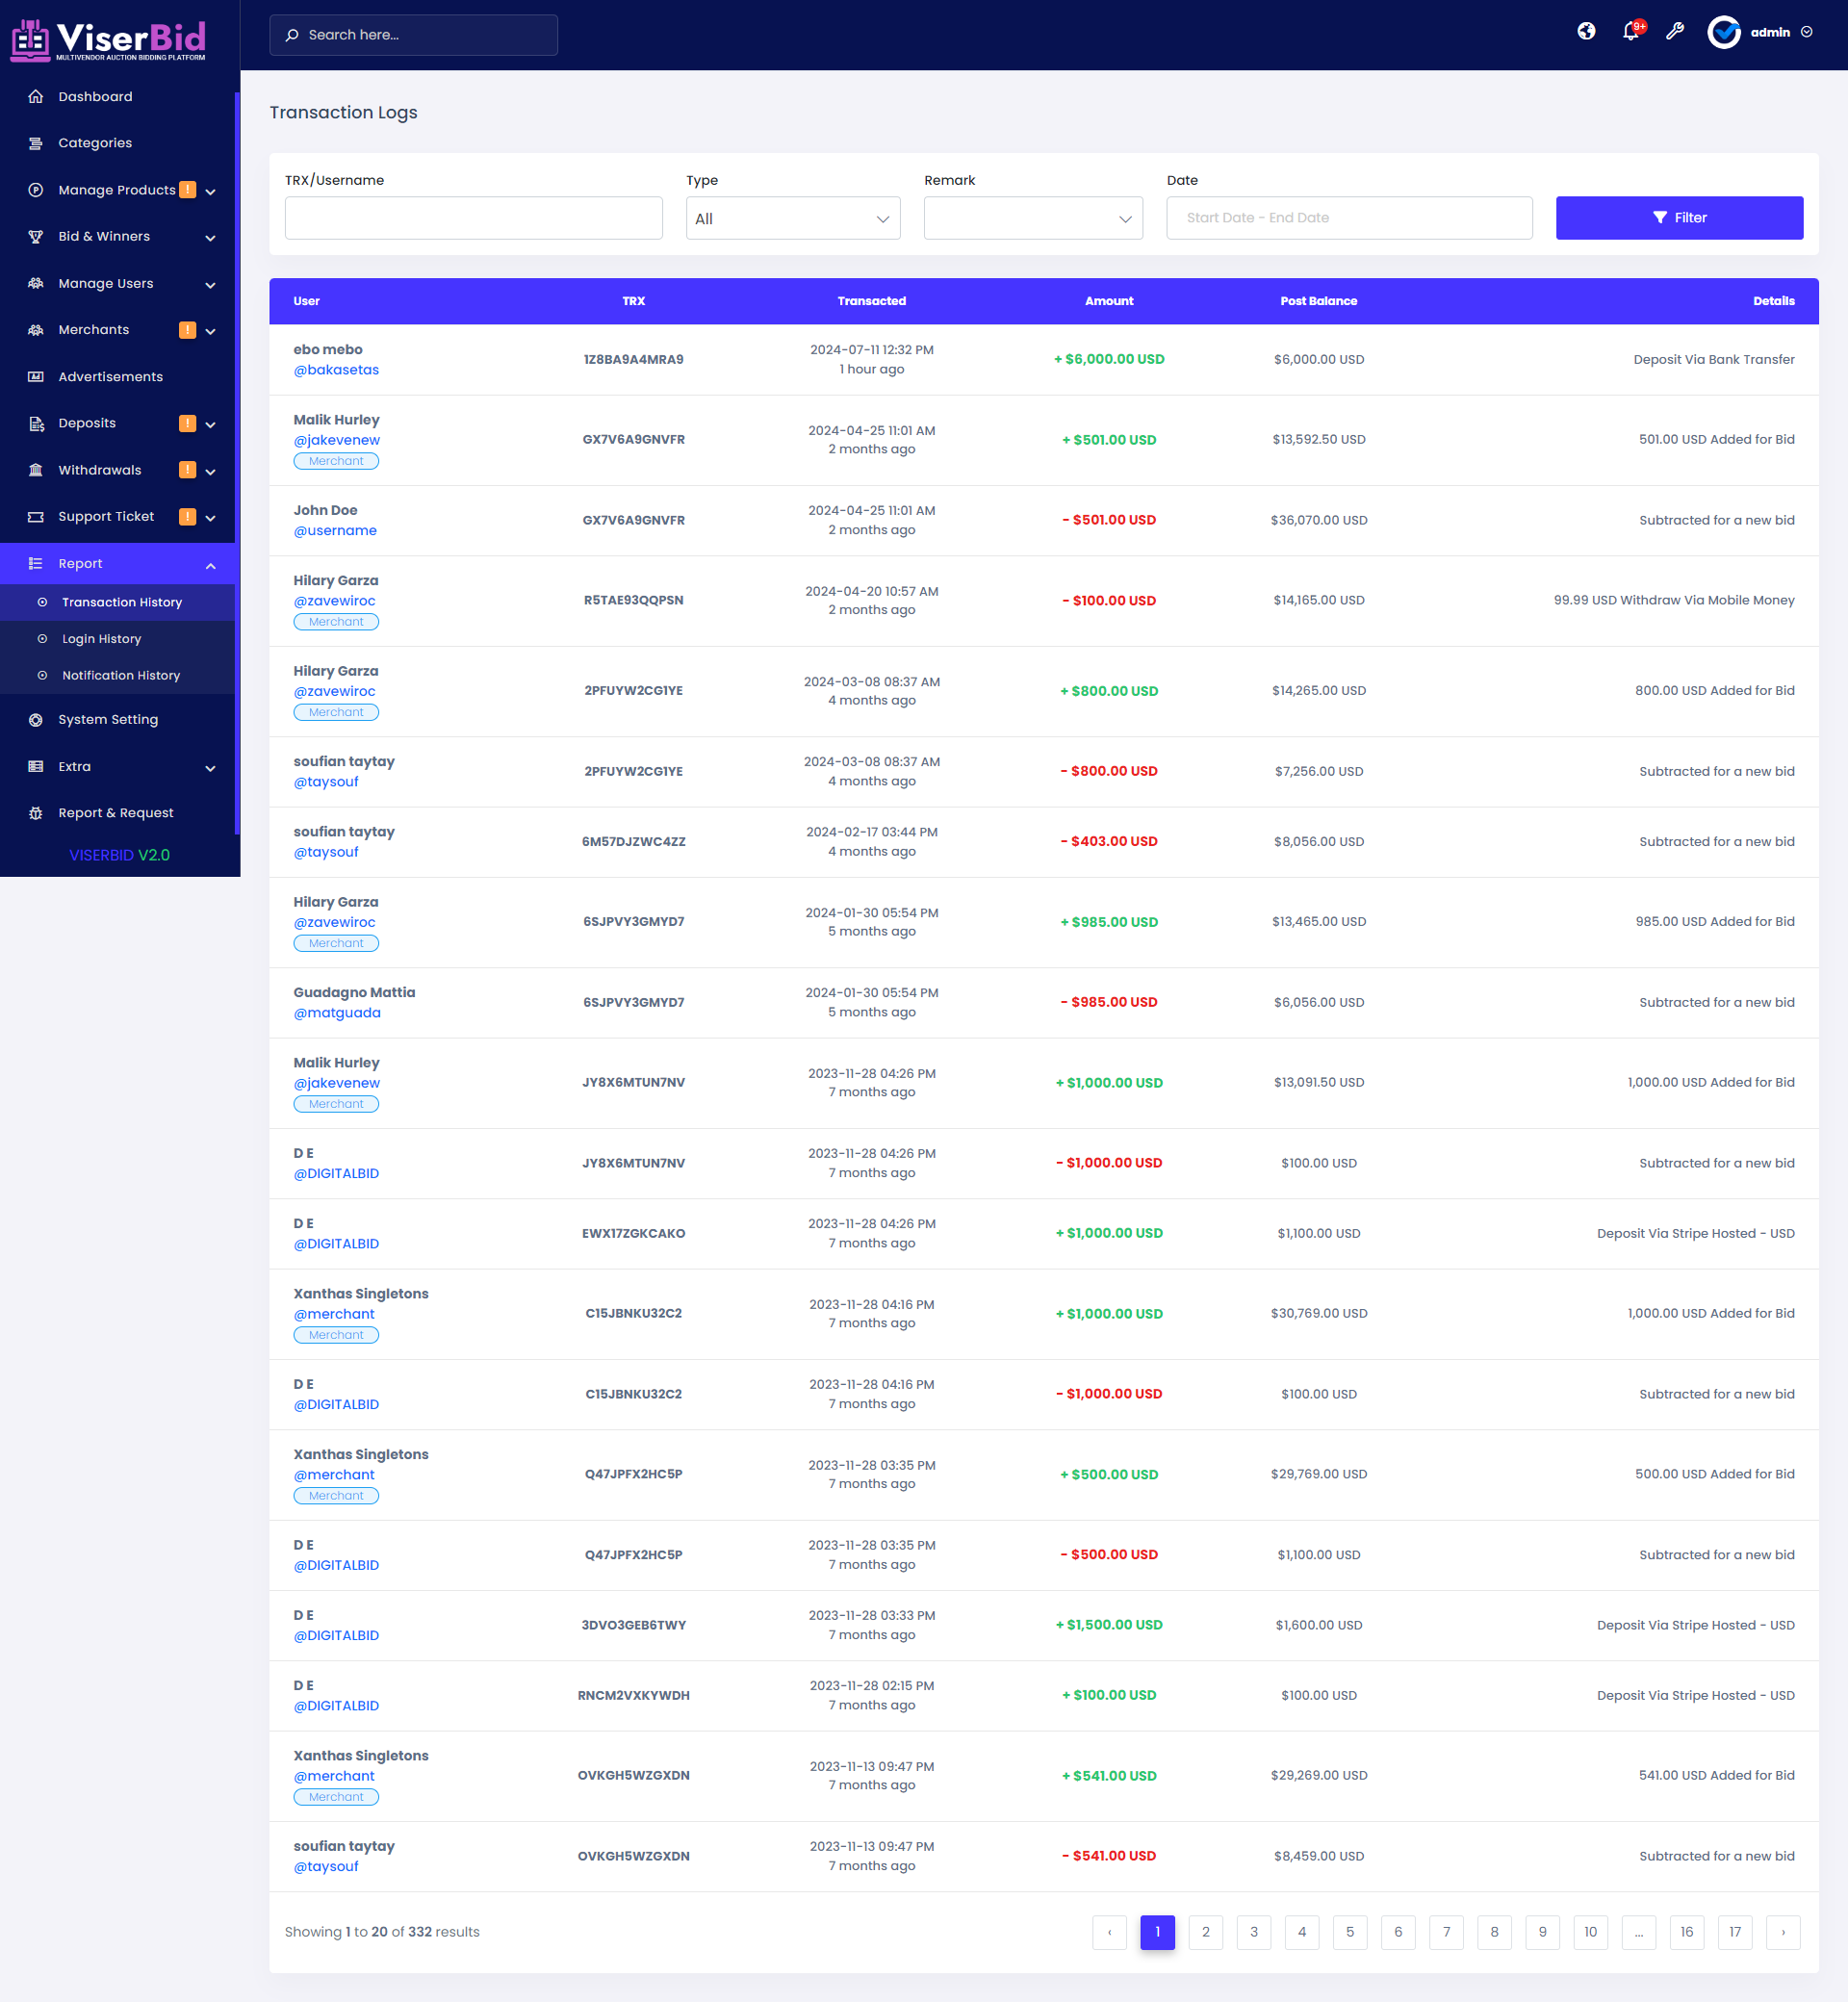This screenshot has height=2002, width=1848.
Task: Click the Report & Request bug icon
Action: click(x=36, y=813)
